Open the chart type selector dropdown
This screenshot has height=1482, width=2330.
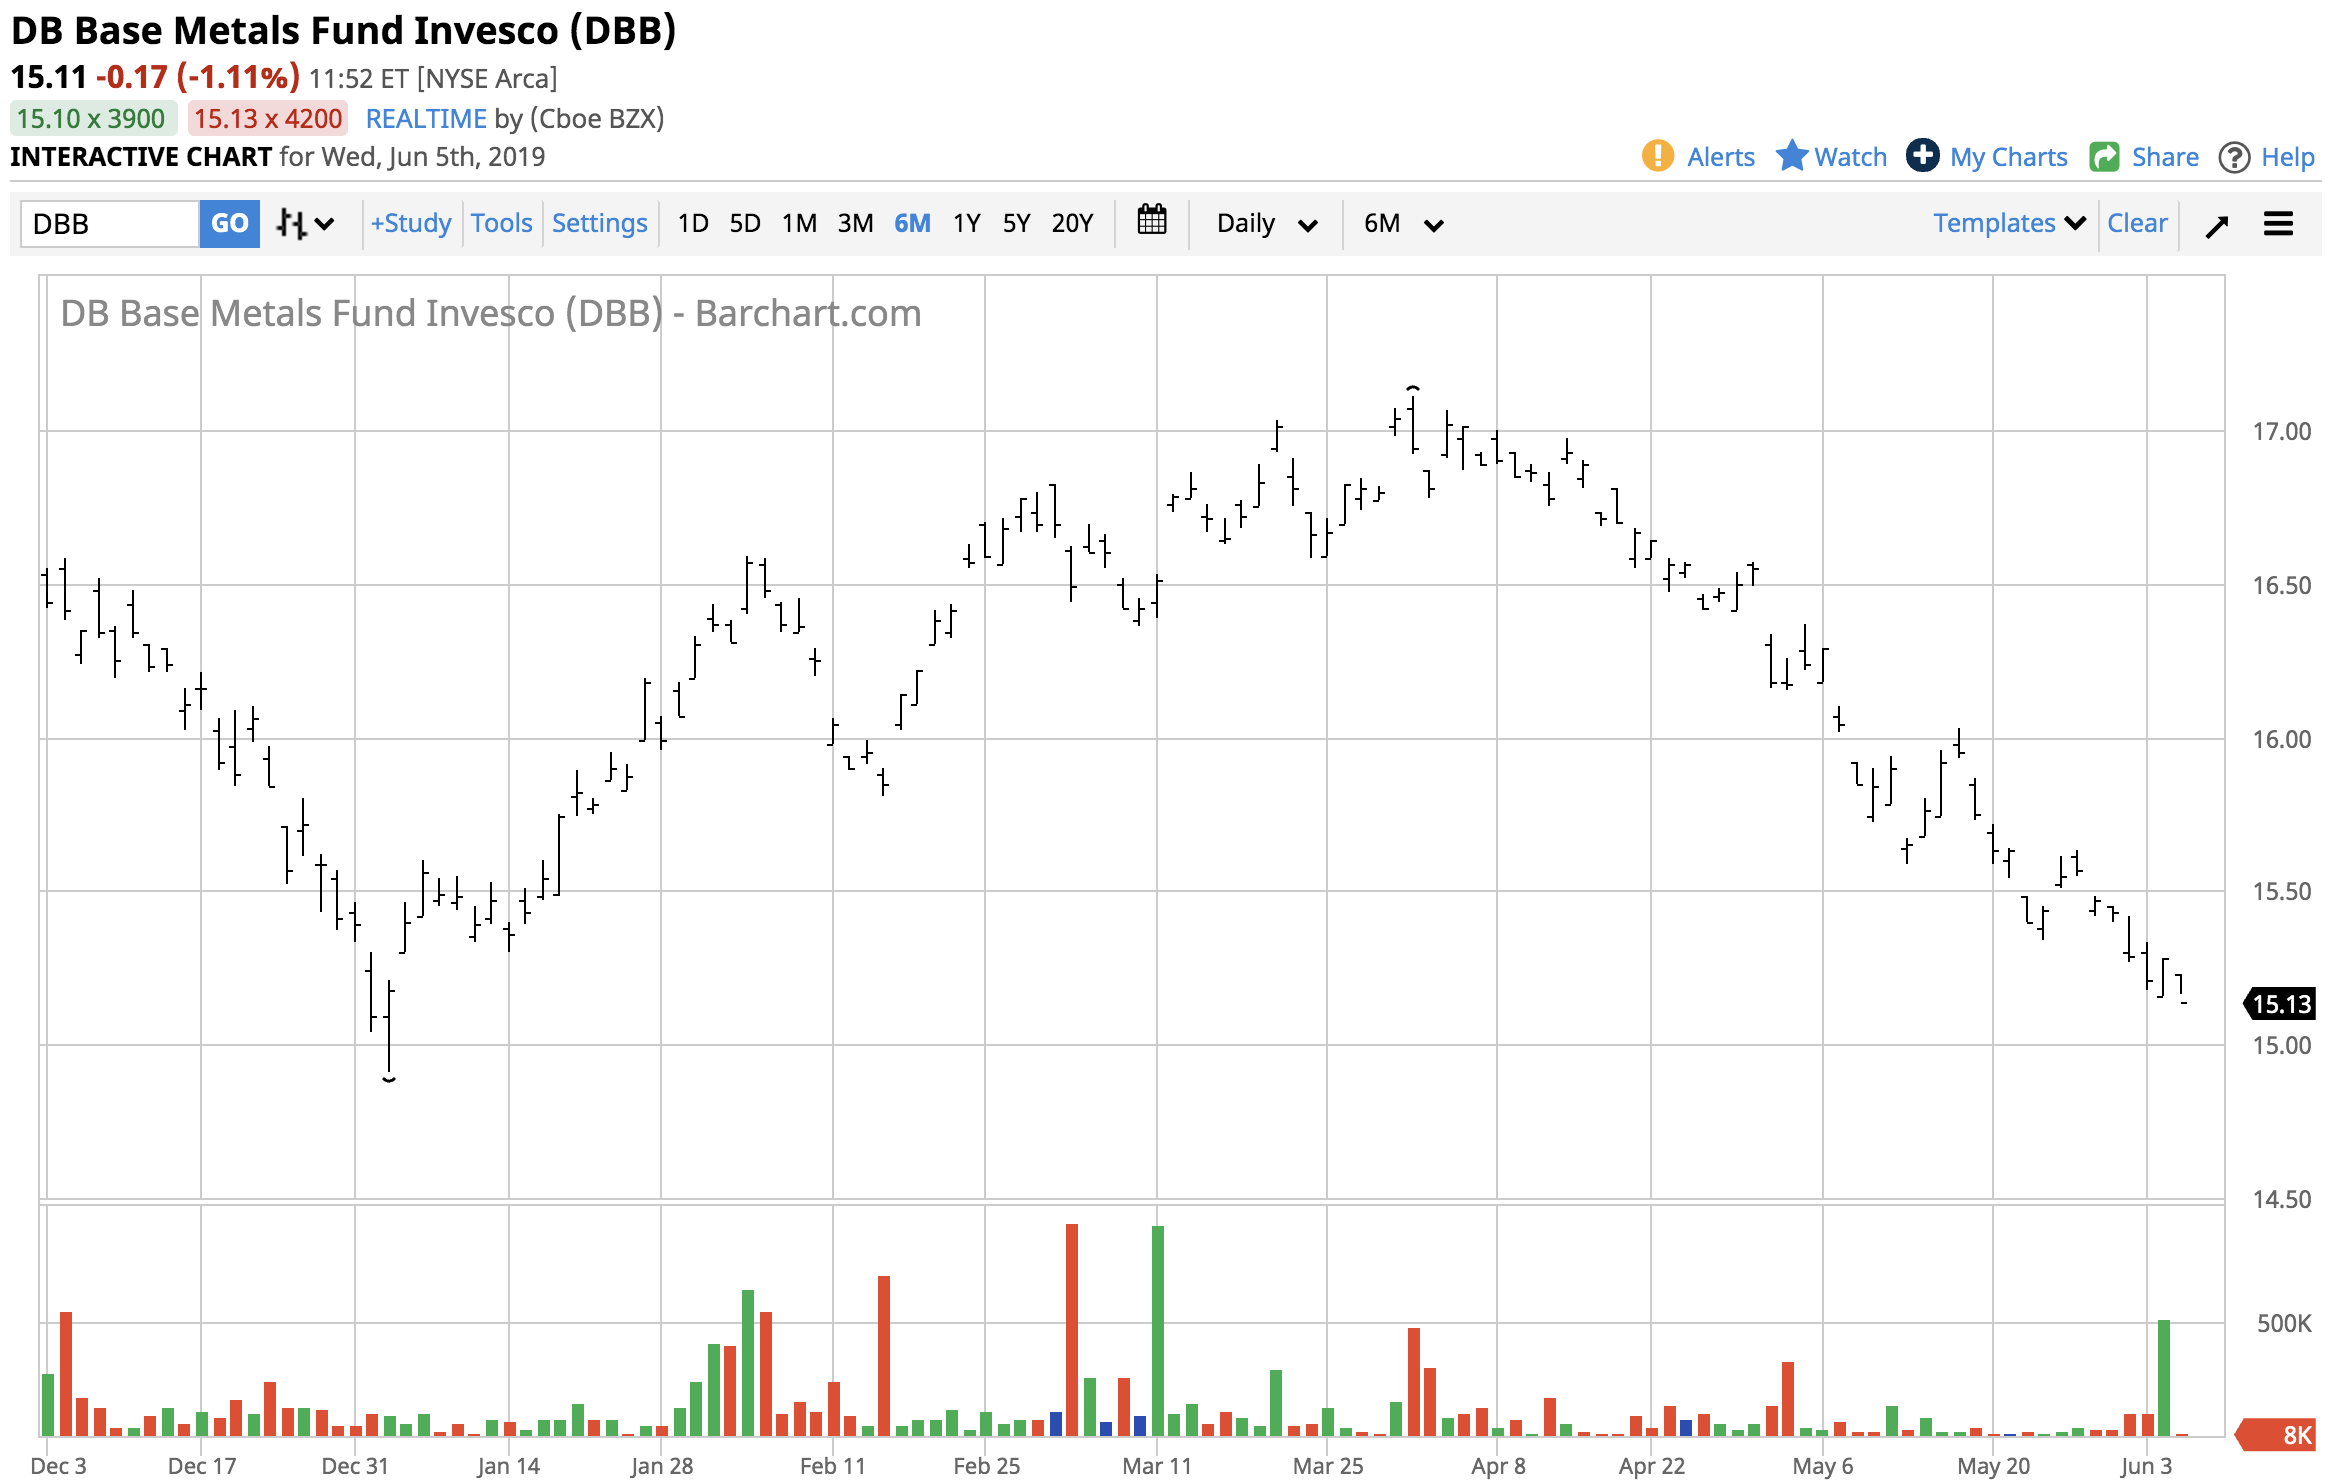[x=305, y=223]
